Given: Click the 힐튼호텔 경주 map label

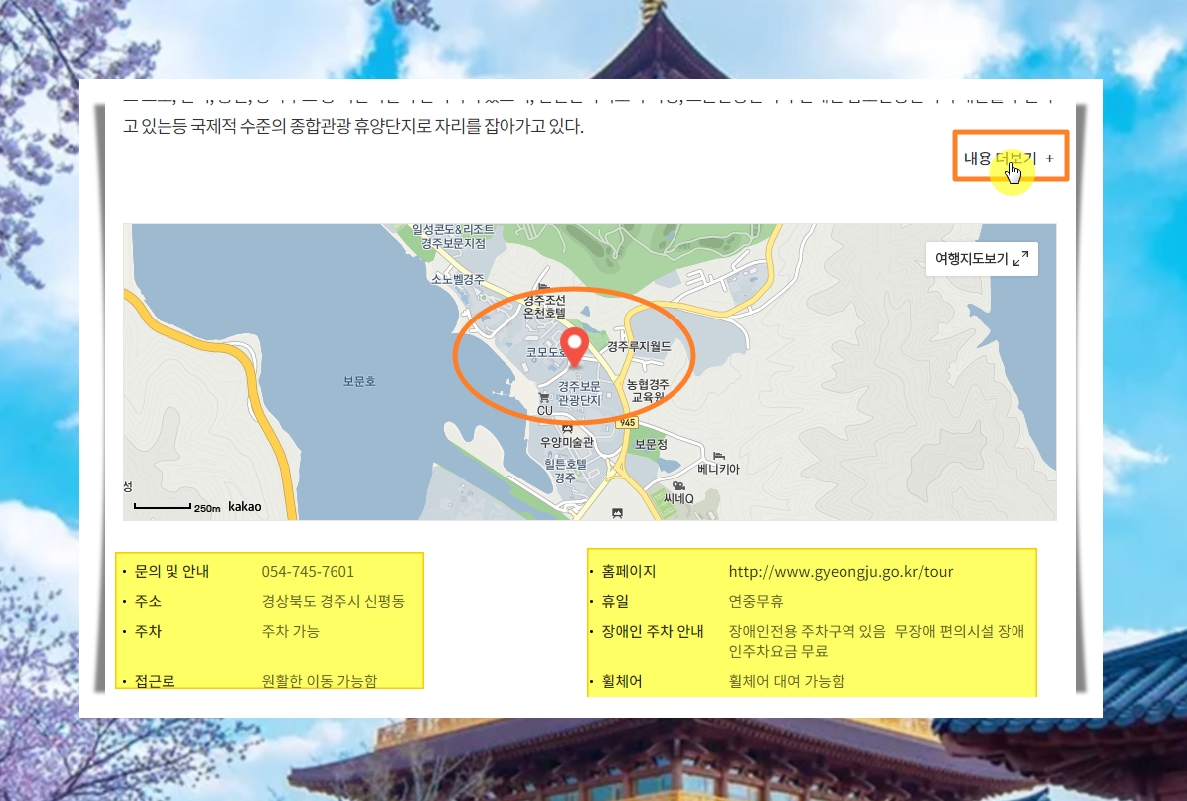Looking at the screenshot, I should coord(565,471).
